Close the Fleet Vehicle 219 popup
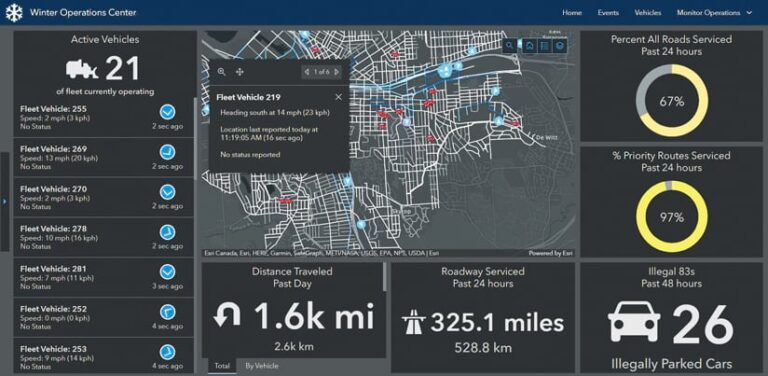The height and width of the screenshot is (376, 768). coord(338,97)
